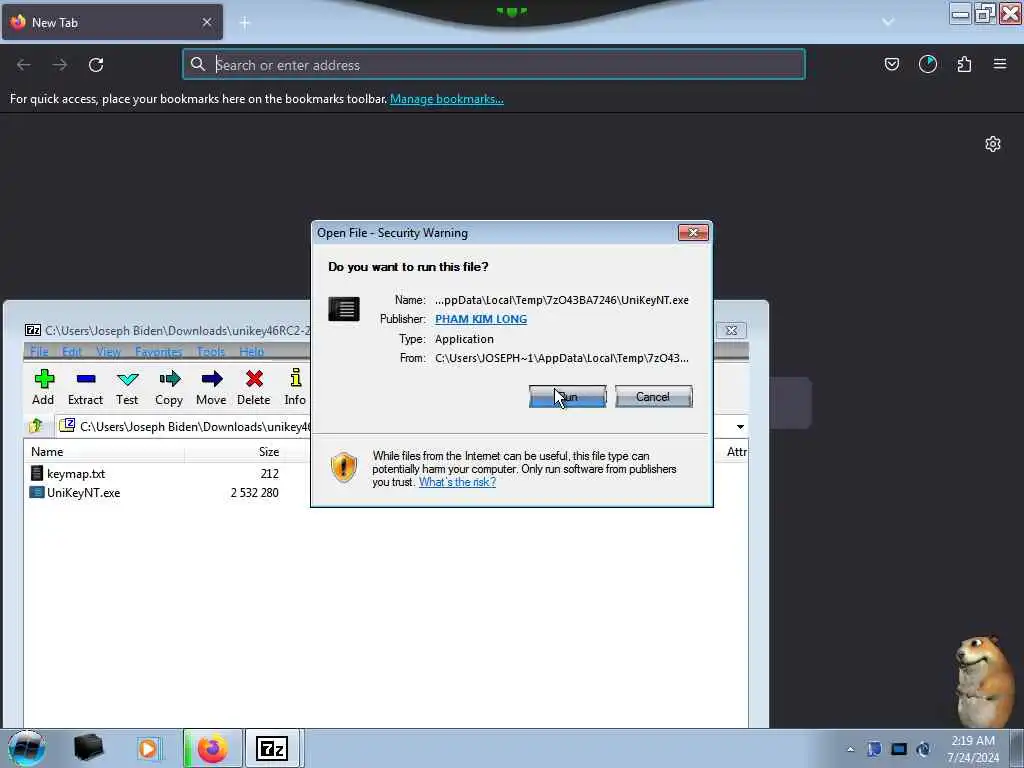Go forward in Firefox
Image resolution: width=1024 pixels, height=768 pixels.
point(59,65)
